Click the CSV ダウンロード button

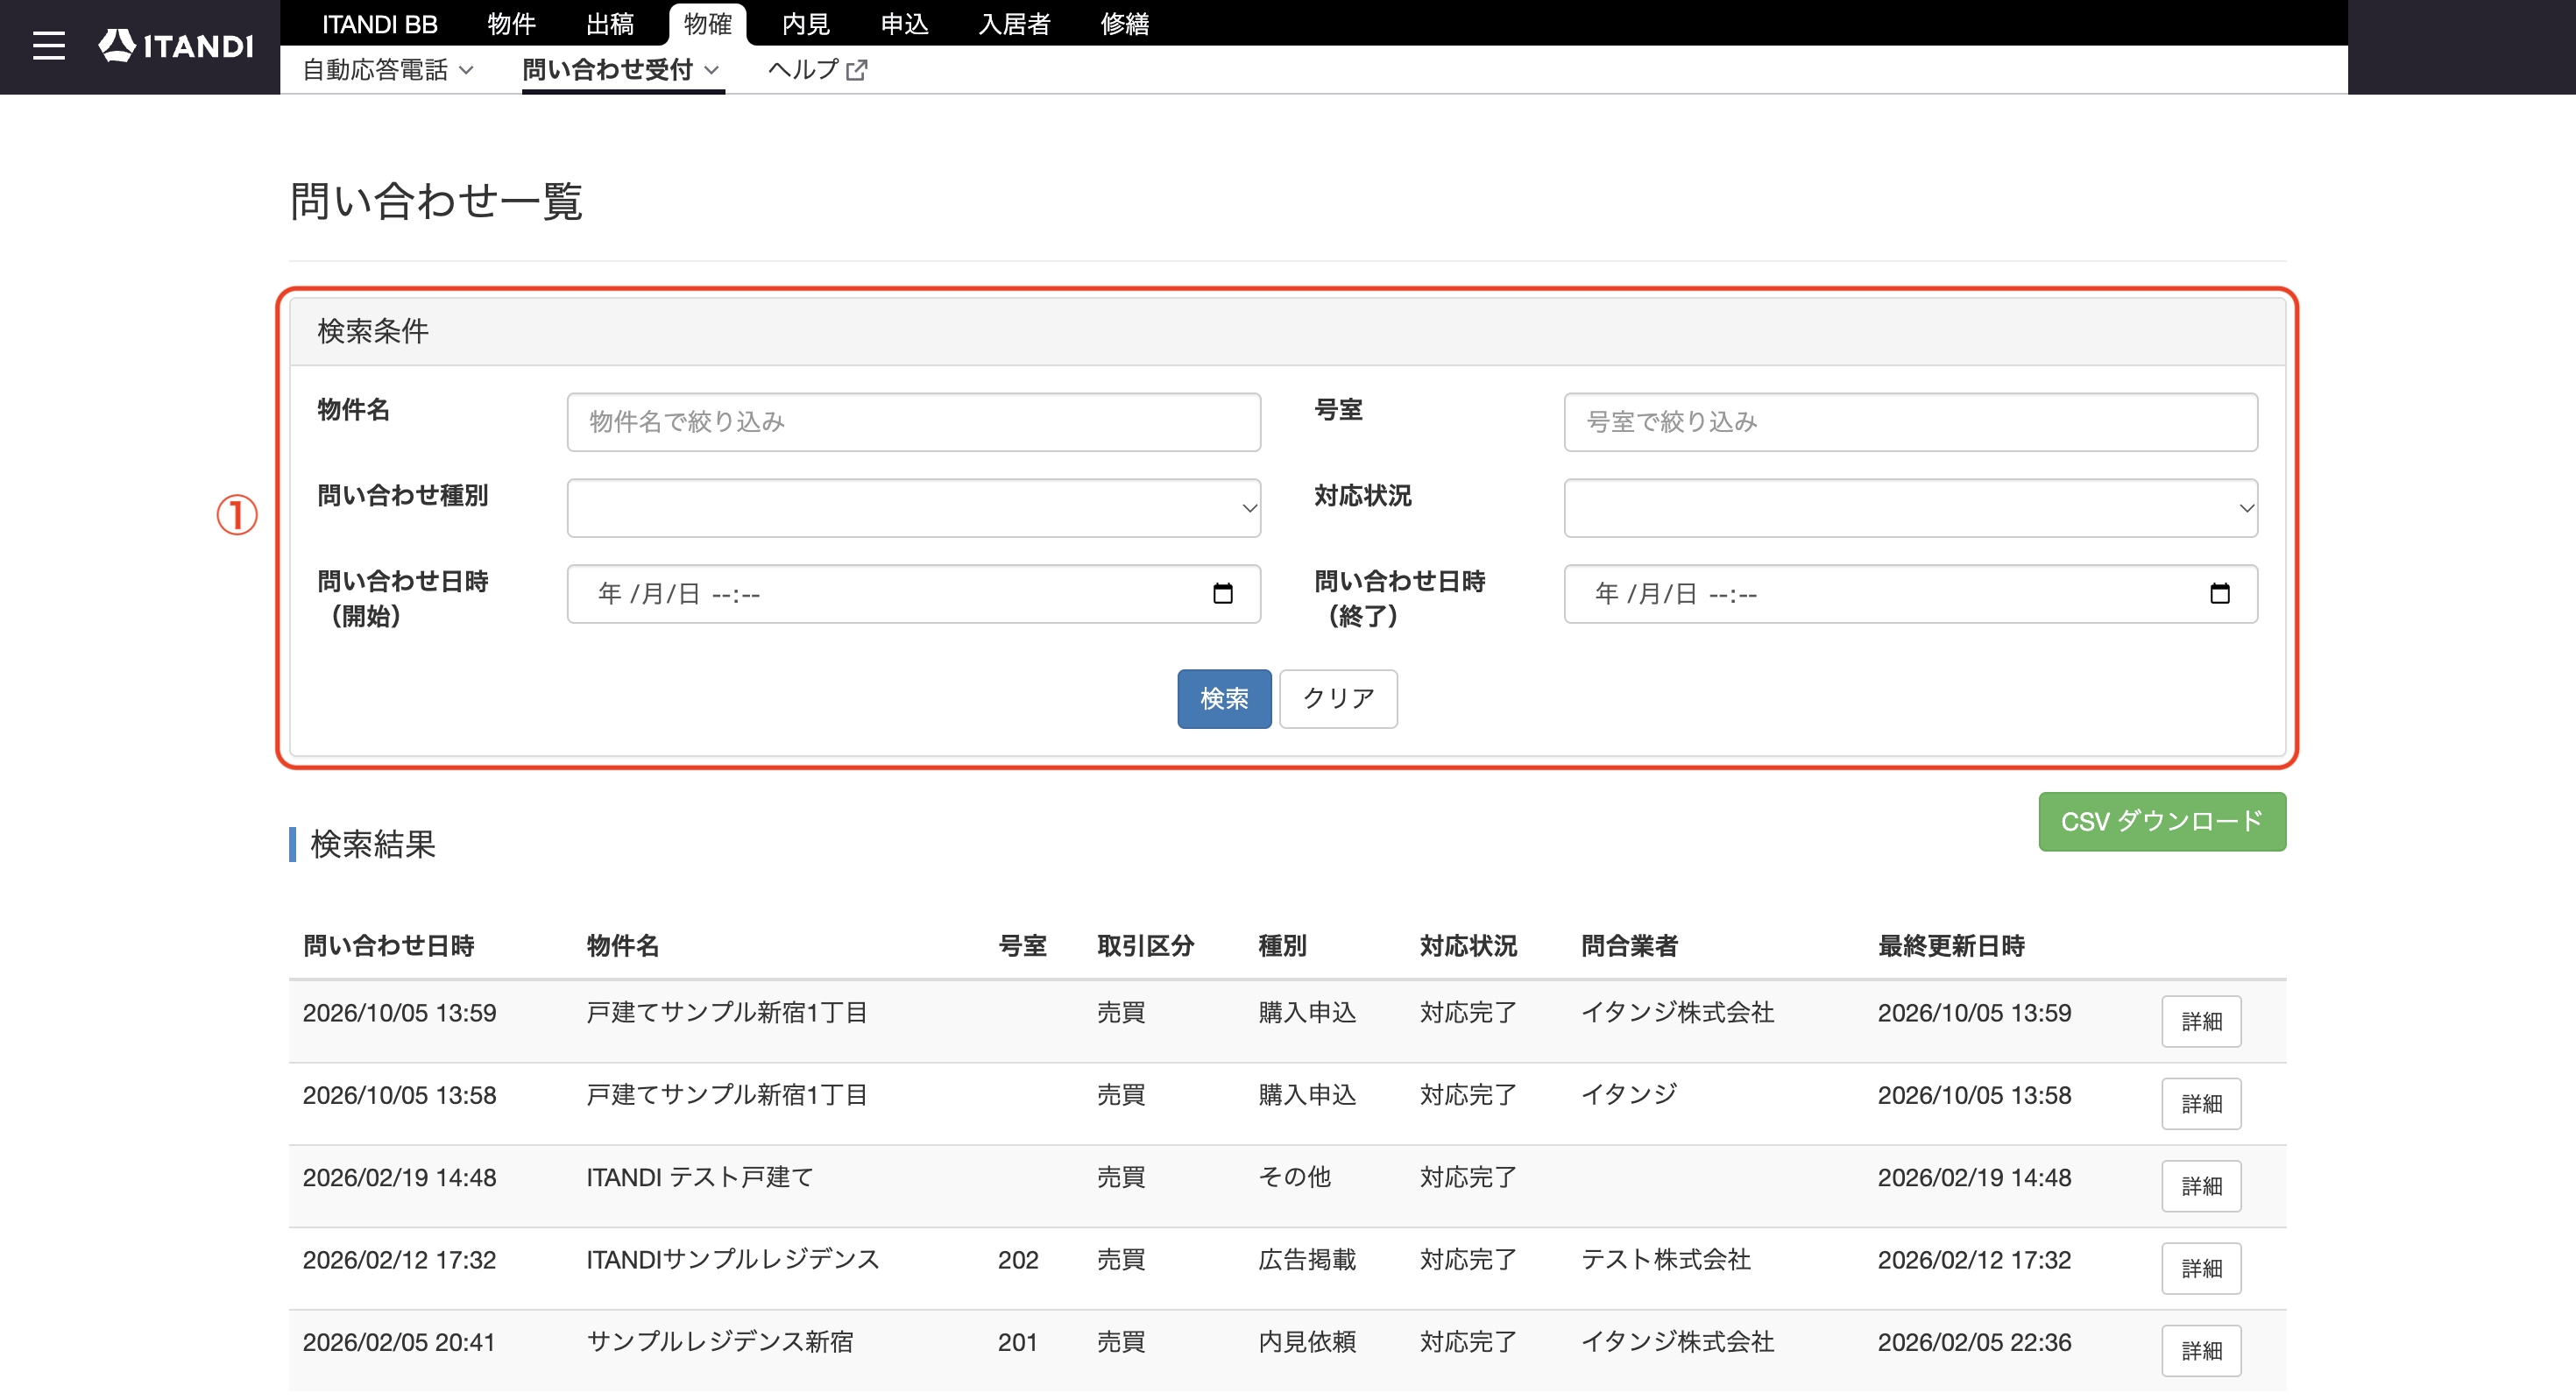click(2162, 822)
